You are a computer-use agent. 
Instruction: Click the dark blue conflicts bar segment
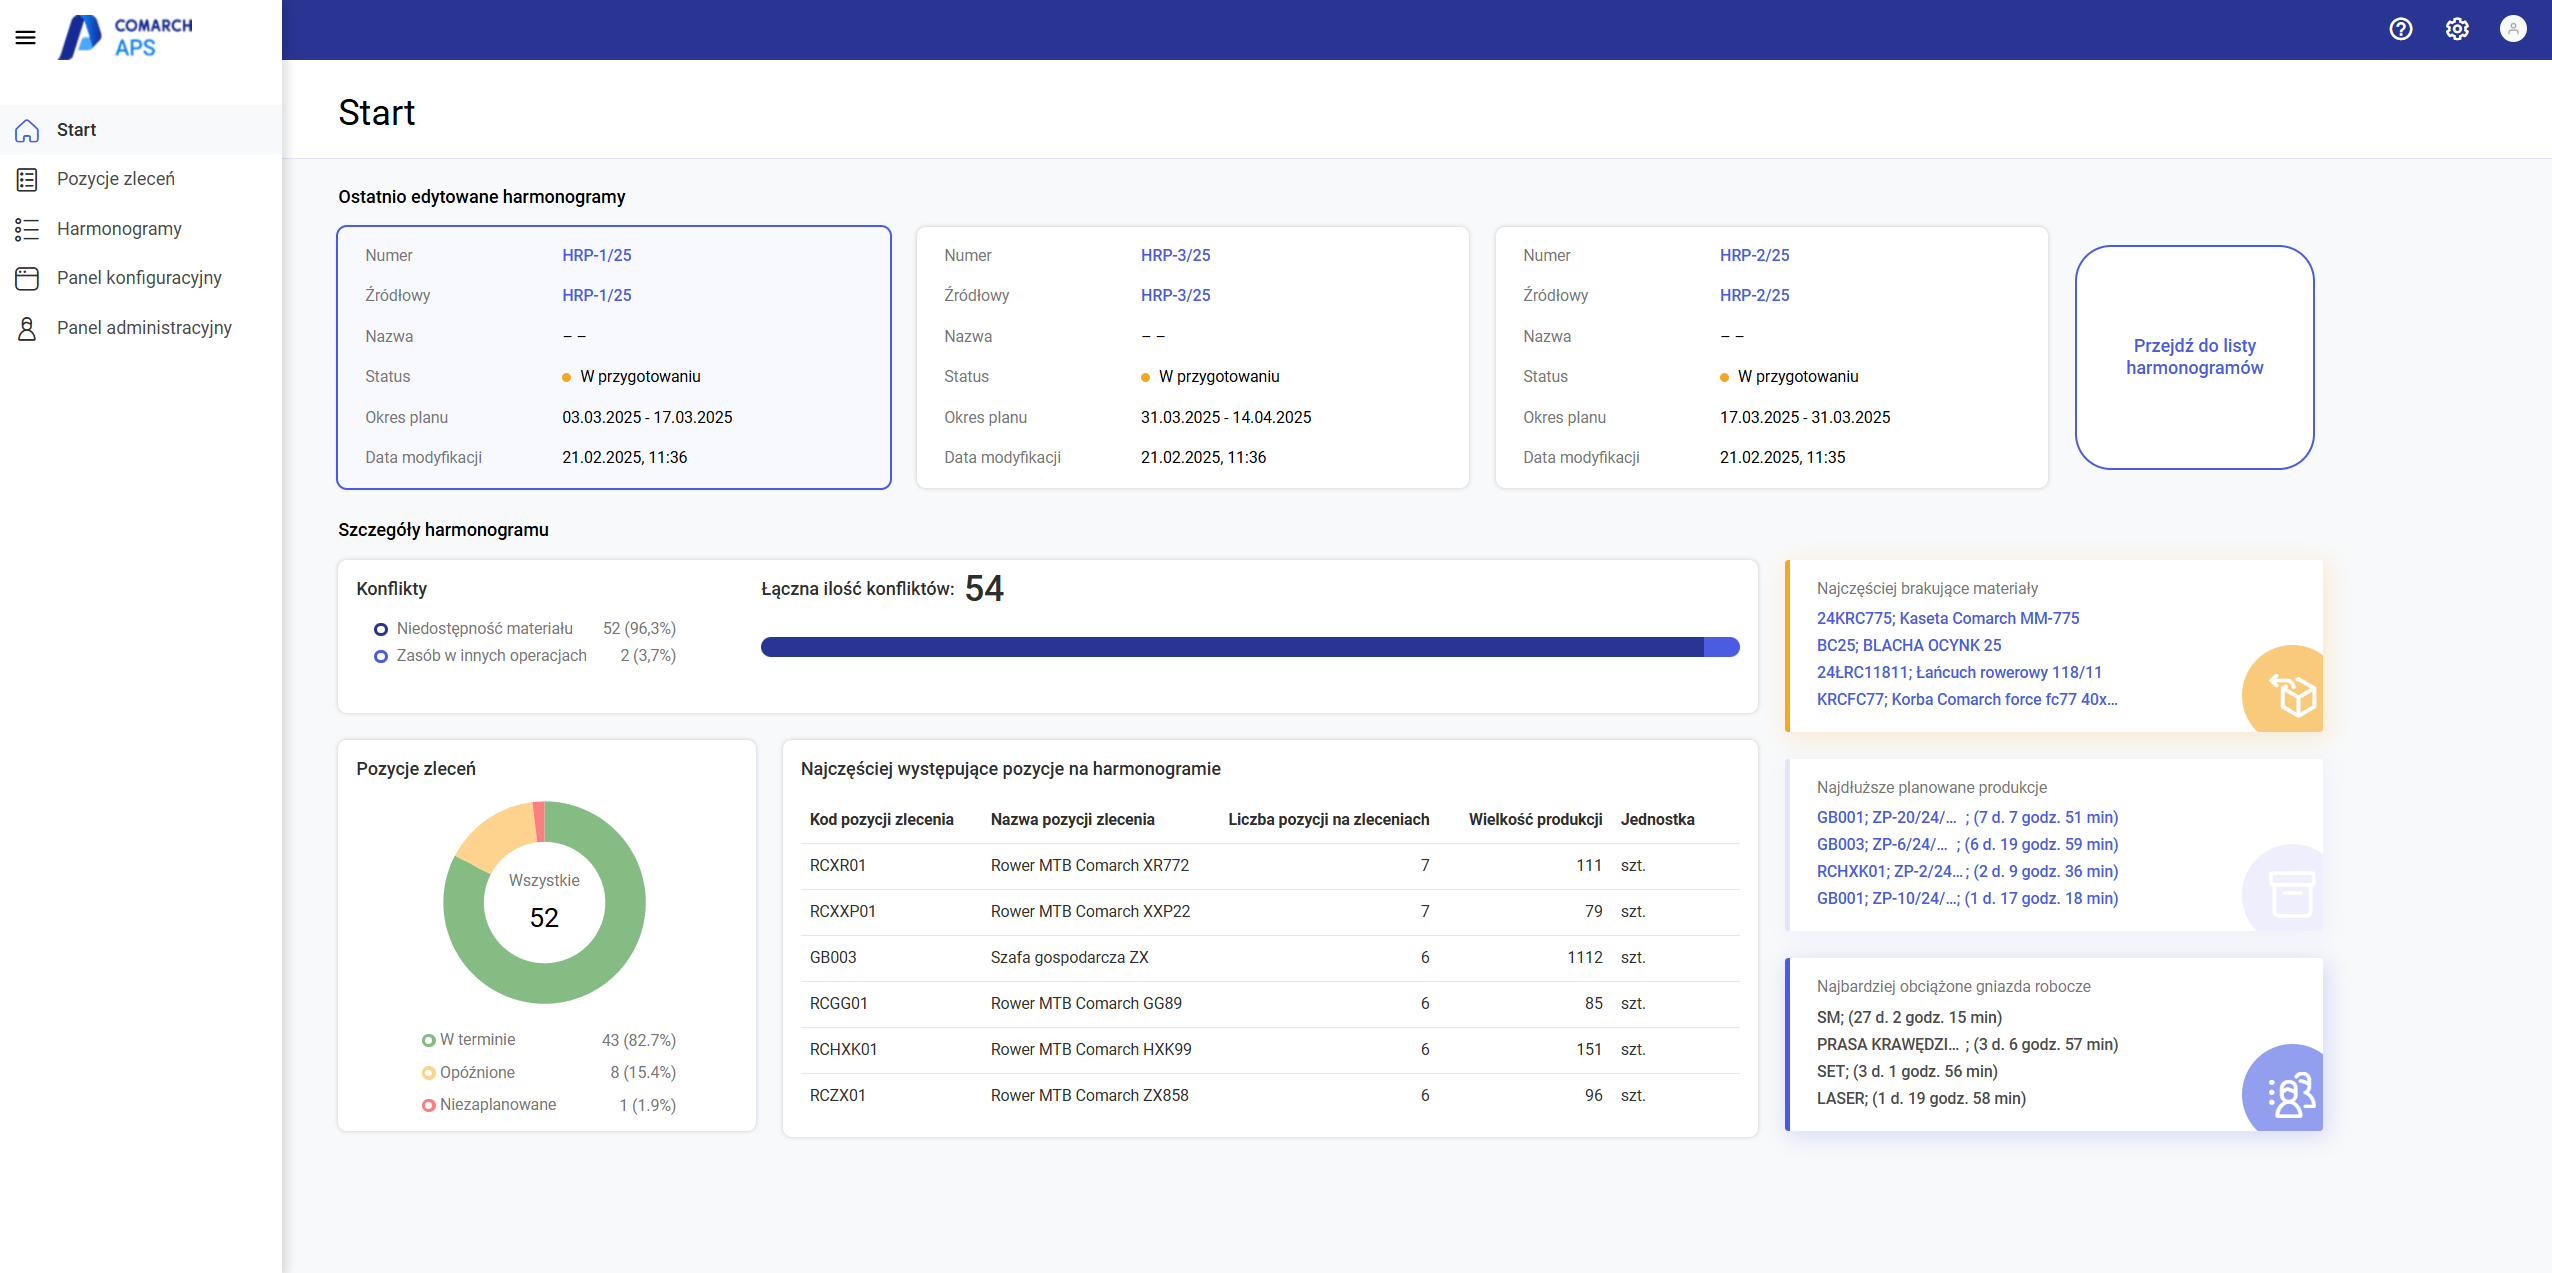pyautogui.click(x=1232, y=647)
